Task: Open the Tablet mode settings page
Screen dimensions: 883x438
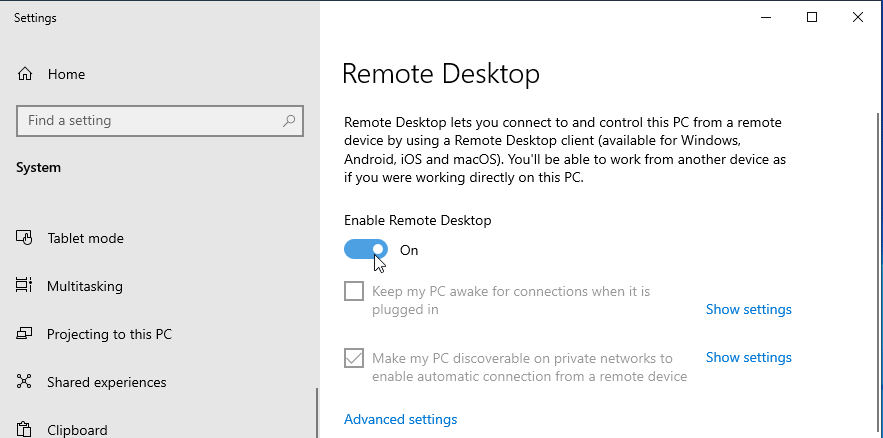Action: pos(85,238)
